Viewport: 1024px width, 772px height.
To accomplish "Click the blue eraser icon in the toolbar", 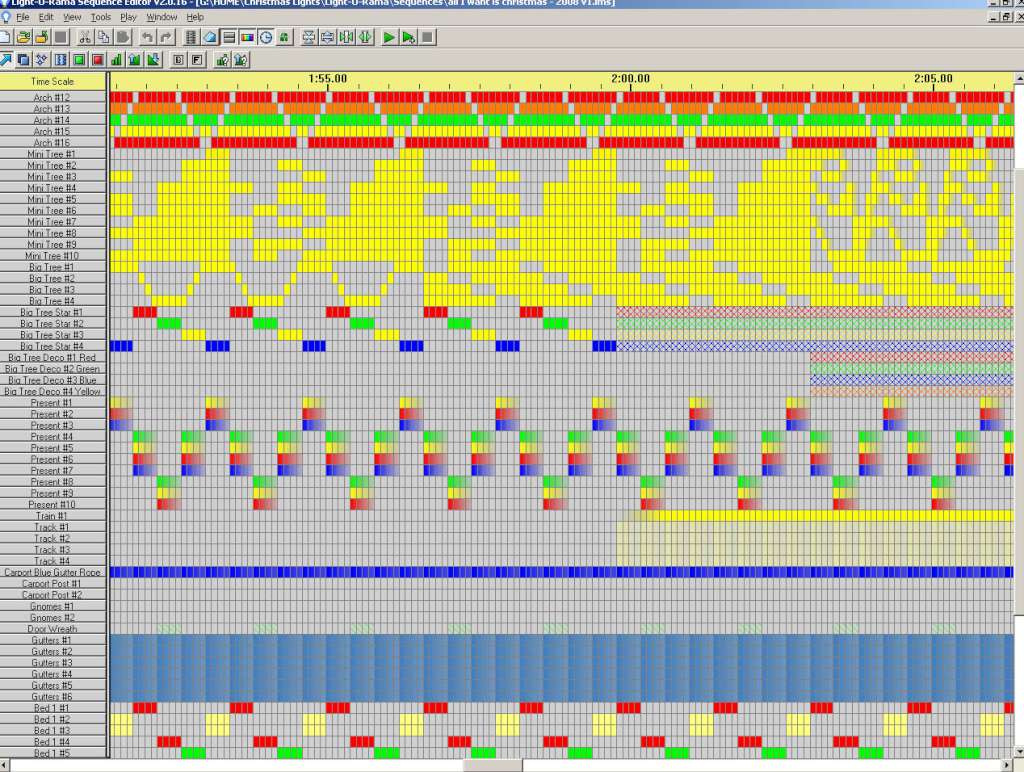I will click(x=210, y=37).
